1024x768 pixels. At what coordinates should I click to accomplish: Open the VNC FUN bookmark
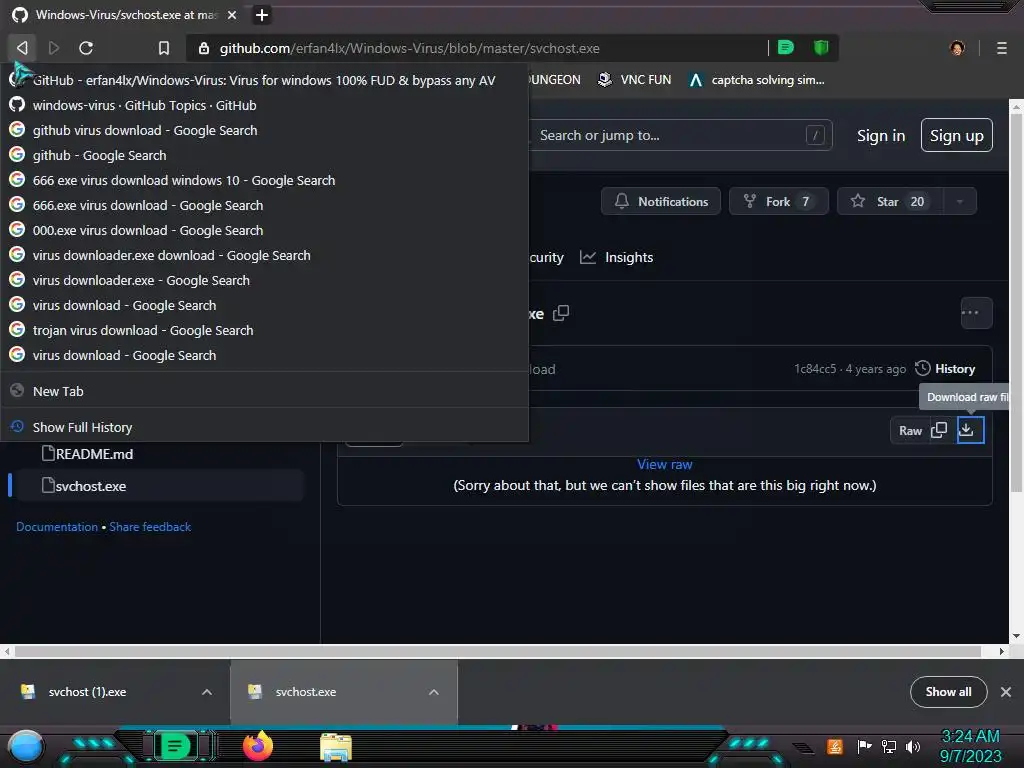point(634,80)
